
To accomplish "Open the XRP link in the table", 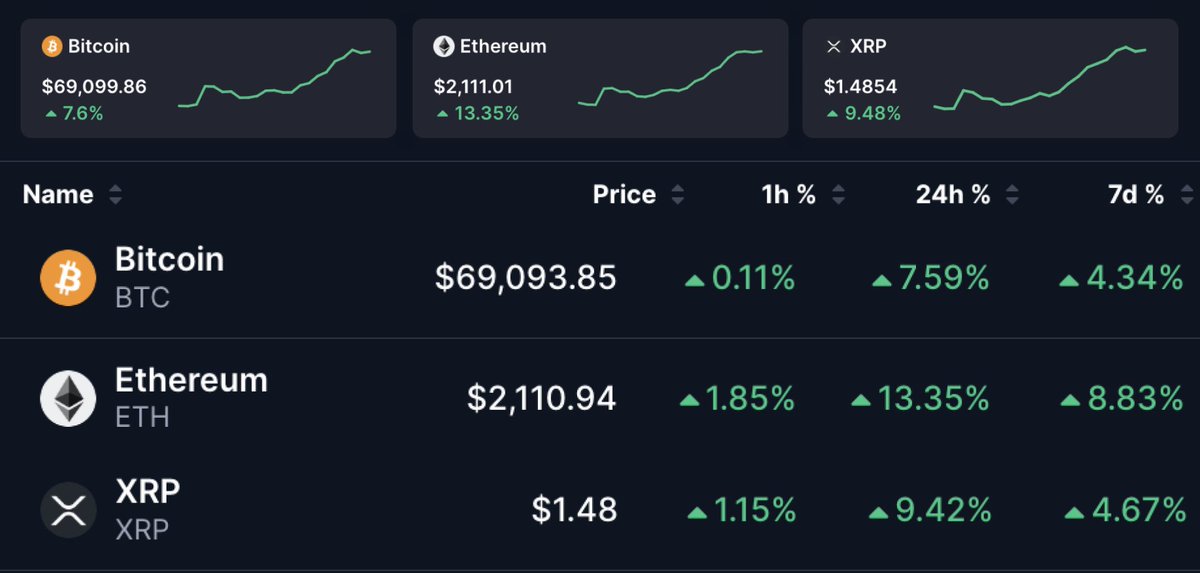I will [148, 492].
